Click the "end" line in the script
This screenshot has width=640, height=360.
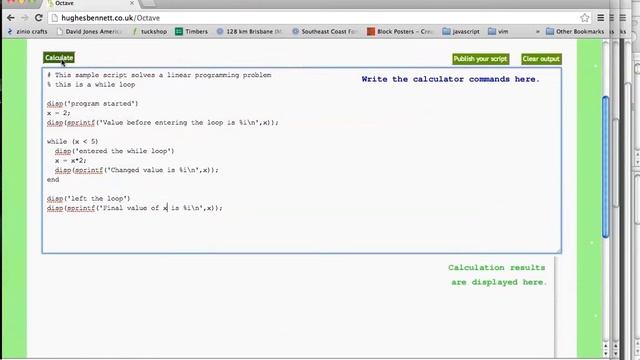[x=53, y=179]
